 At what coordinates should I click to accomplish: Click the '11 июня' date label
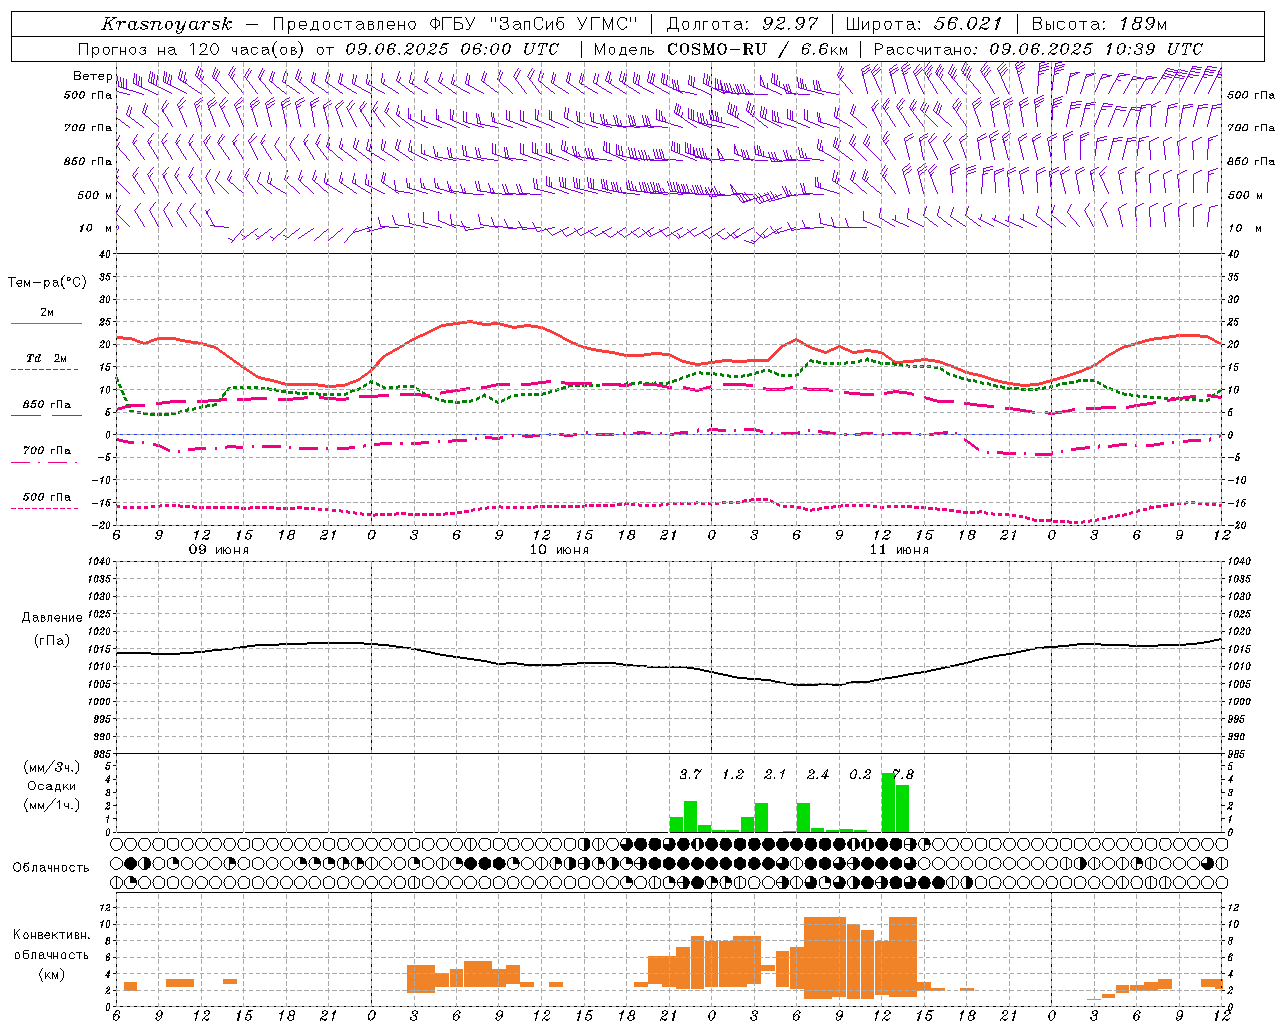(899, 550)
